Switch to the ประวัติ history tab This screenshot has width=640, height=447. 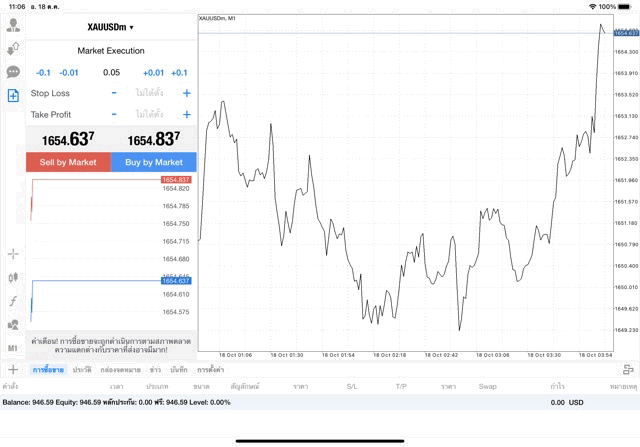[x=82, y=370]
